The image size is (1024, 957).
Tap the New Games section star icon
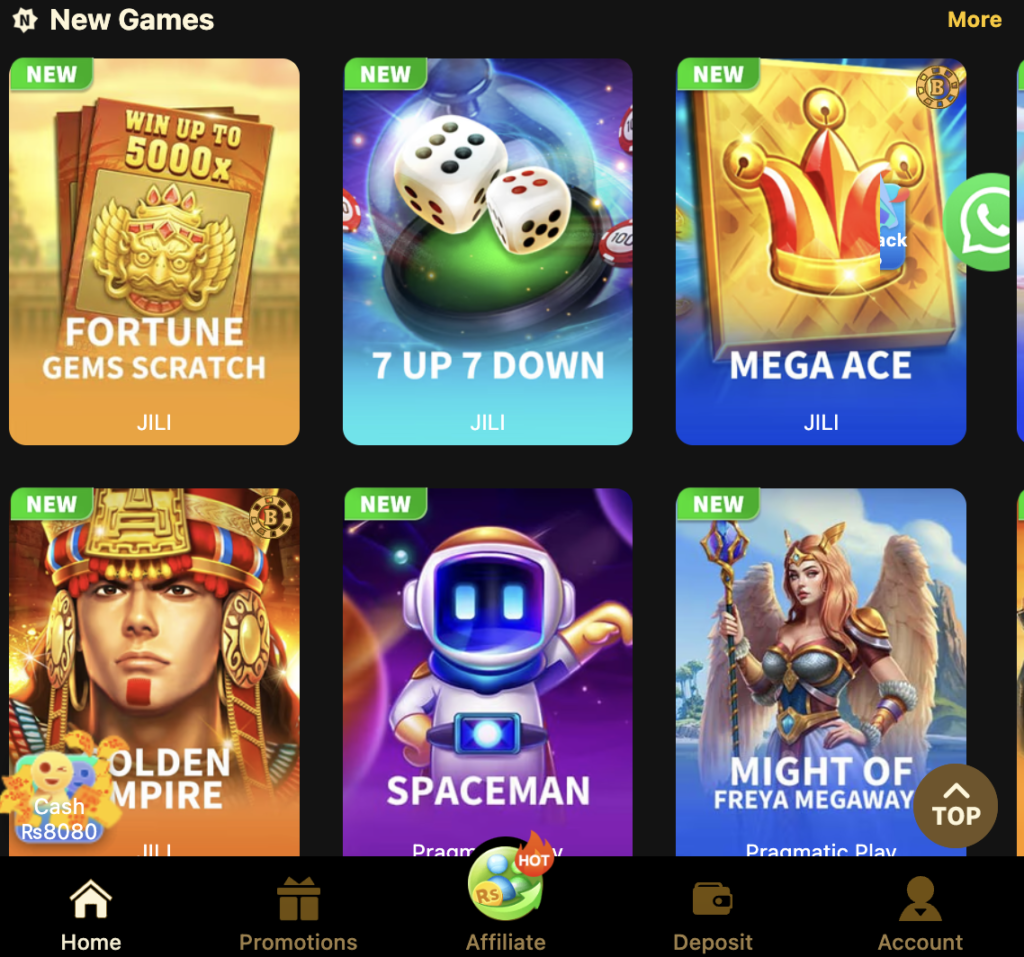pos(25,20)
